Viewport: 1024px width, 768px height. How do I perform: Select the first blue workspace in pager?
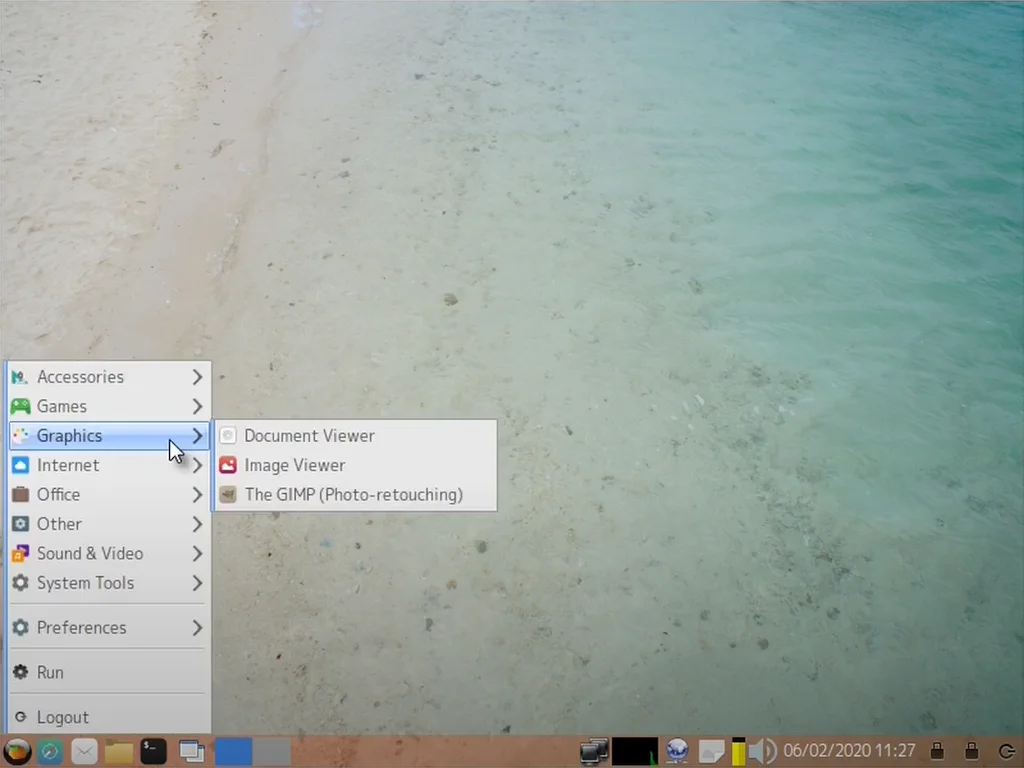(233, 751)
